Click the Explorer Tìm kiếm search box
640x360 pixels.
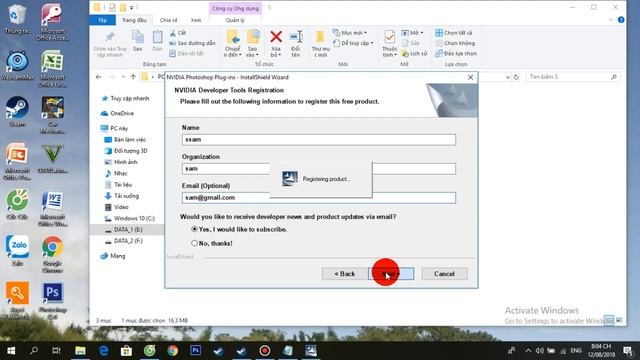point(573,77)
